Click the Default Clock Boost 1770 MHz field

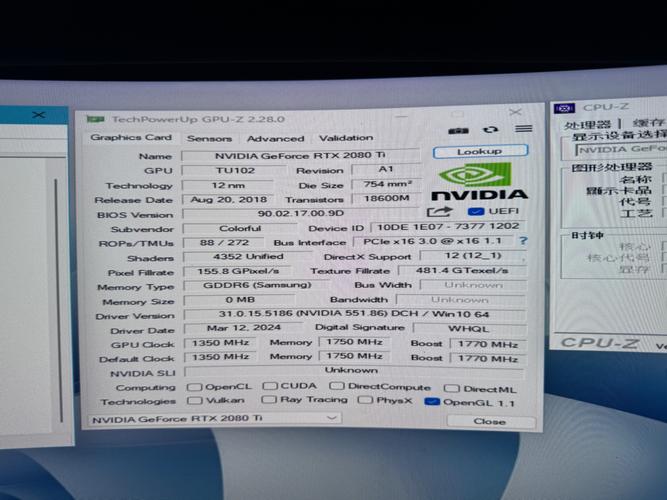487,359
